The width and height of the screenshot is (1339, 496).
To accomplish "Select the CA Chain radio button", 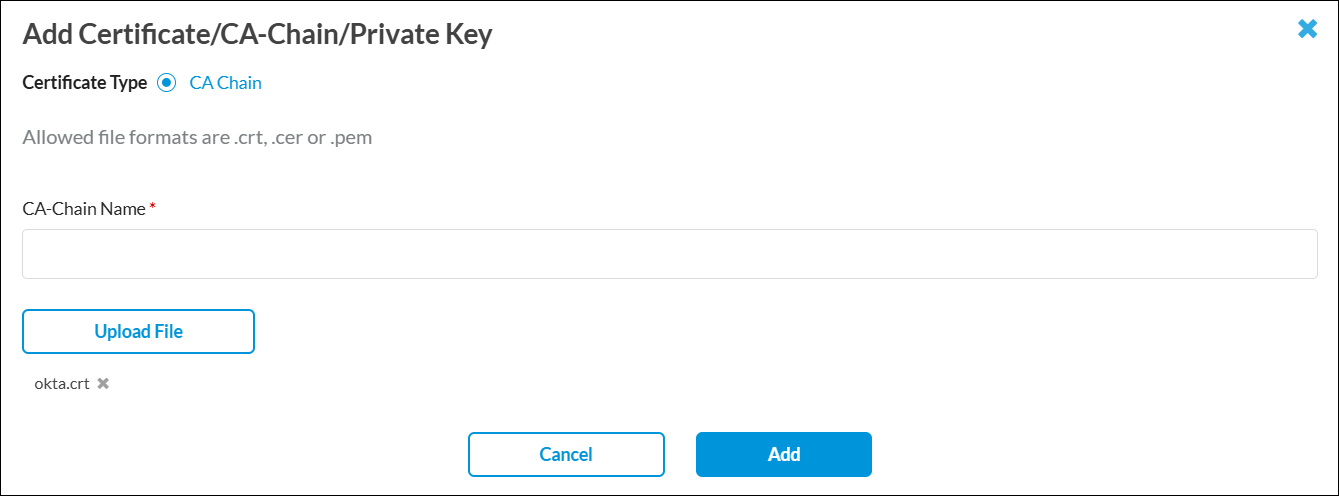I will tap(167, 83).
